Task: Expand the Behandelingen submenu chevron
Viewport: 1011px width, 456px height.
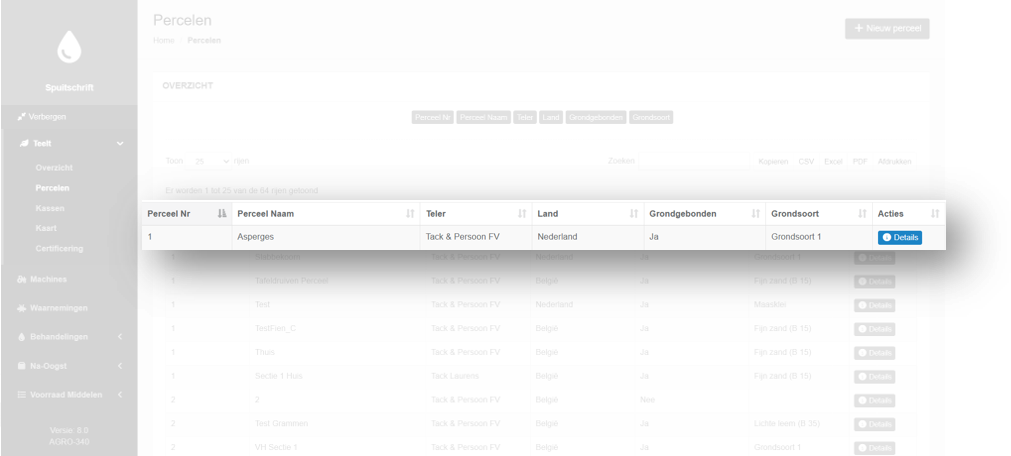Action: 120,337
